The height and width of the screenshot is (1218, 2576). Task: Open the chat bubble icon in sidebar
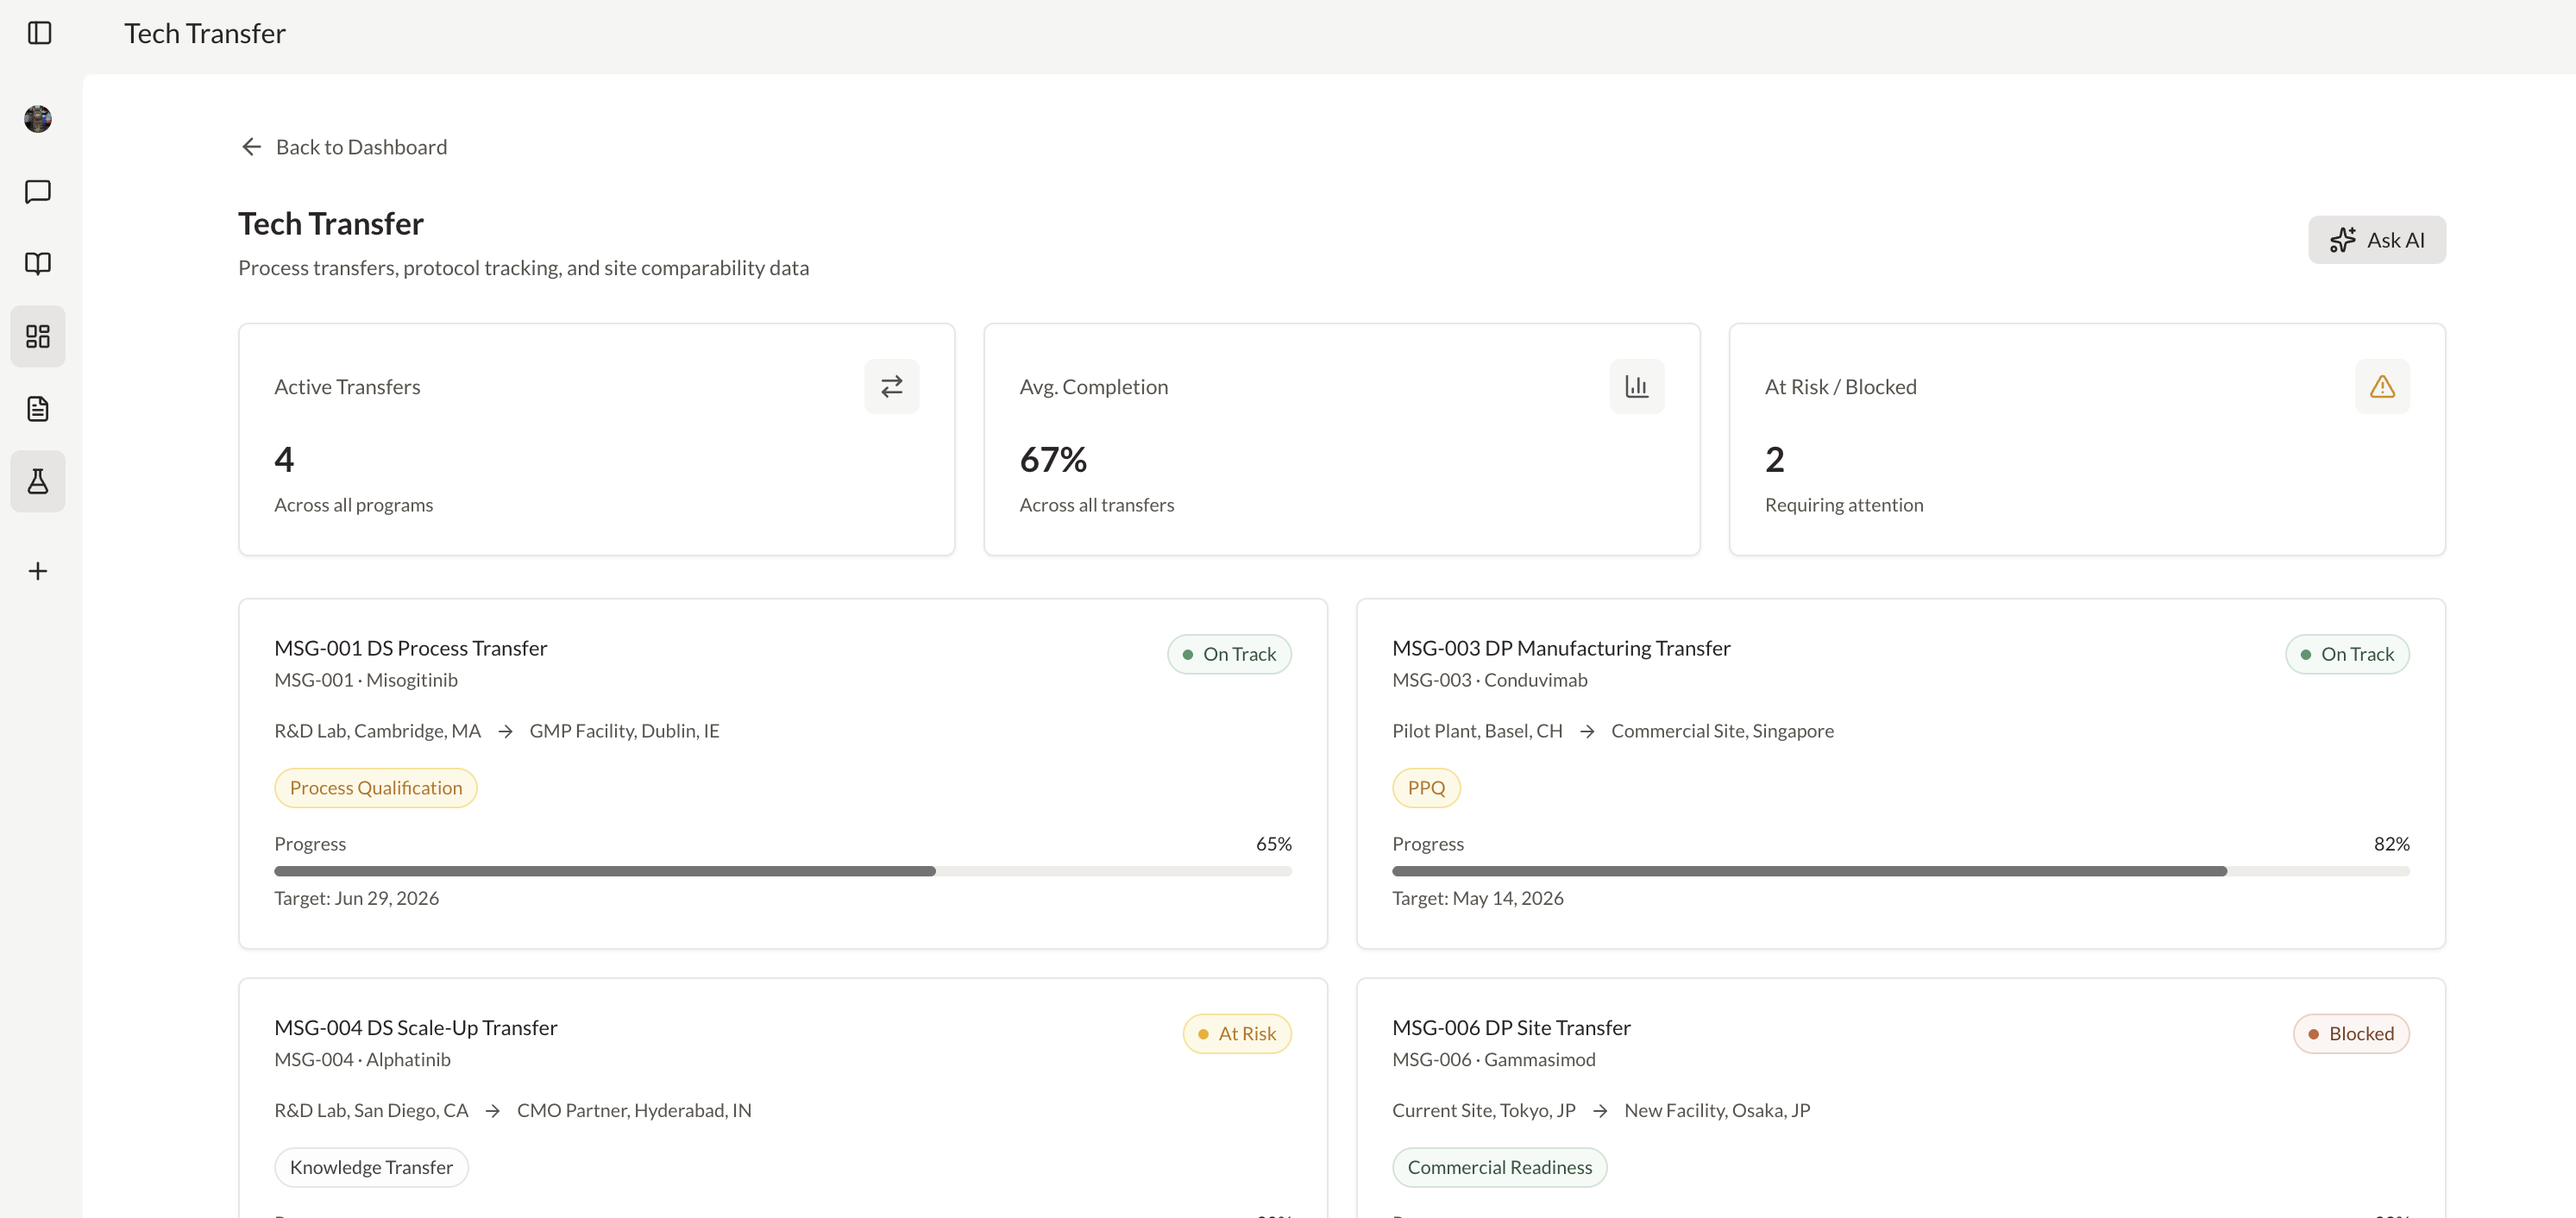coord(38,191)
